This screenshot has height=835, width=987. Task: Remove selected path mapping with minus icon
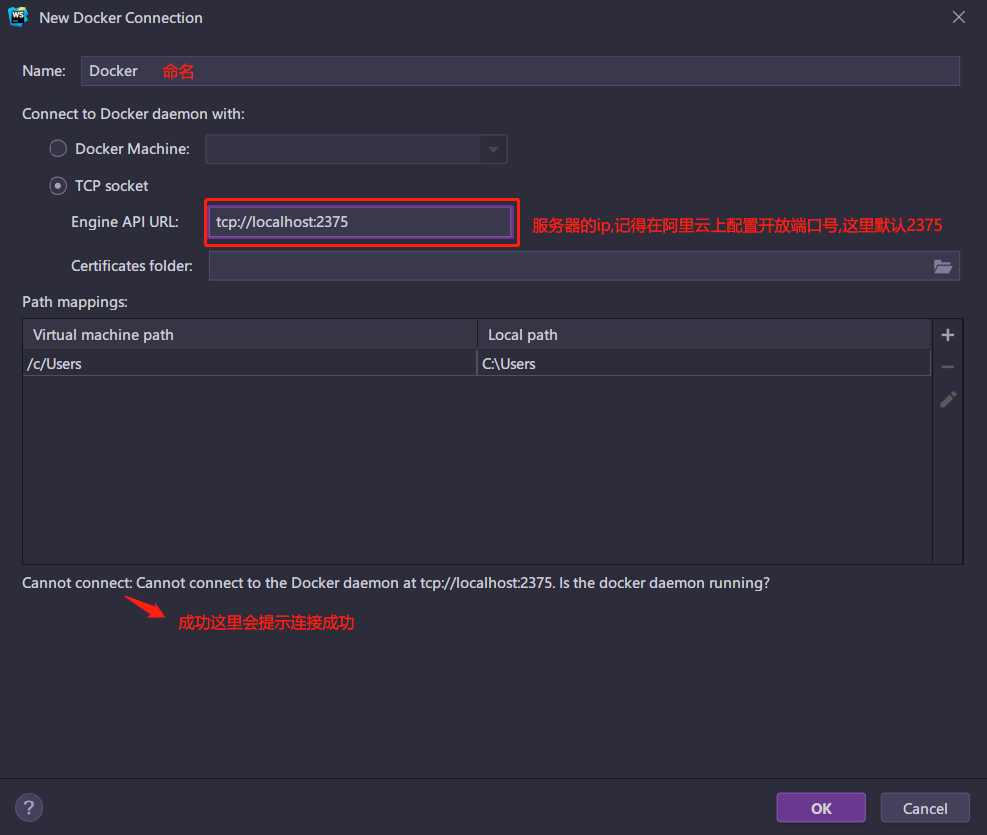[947, 367]
